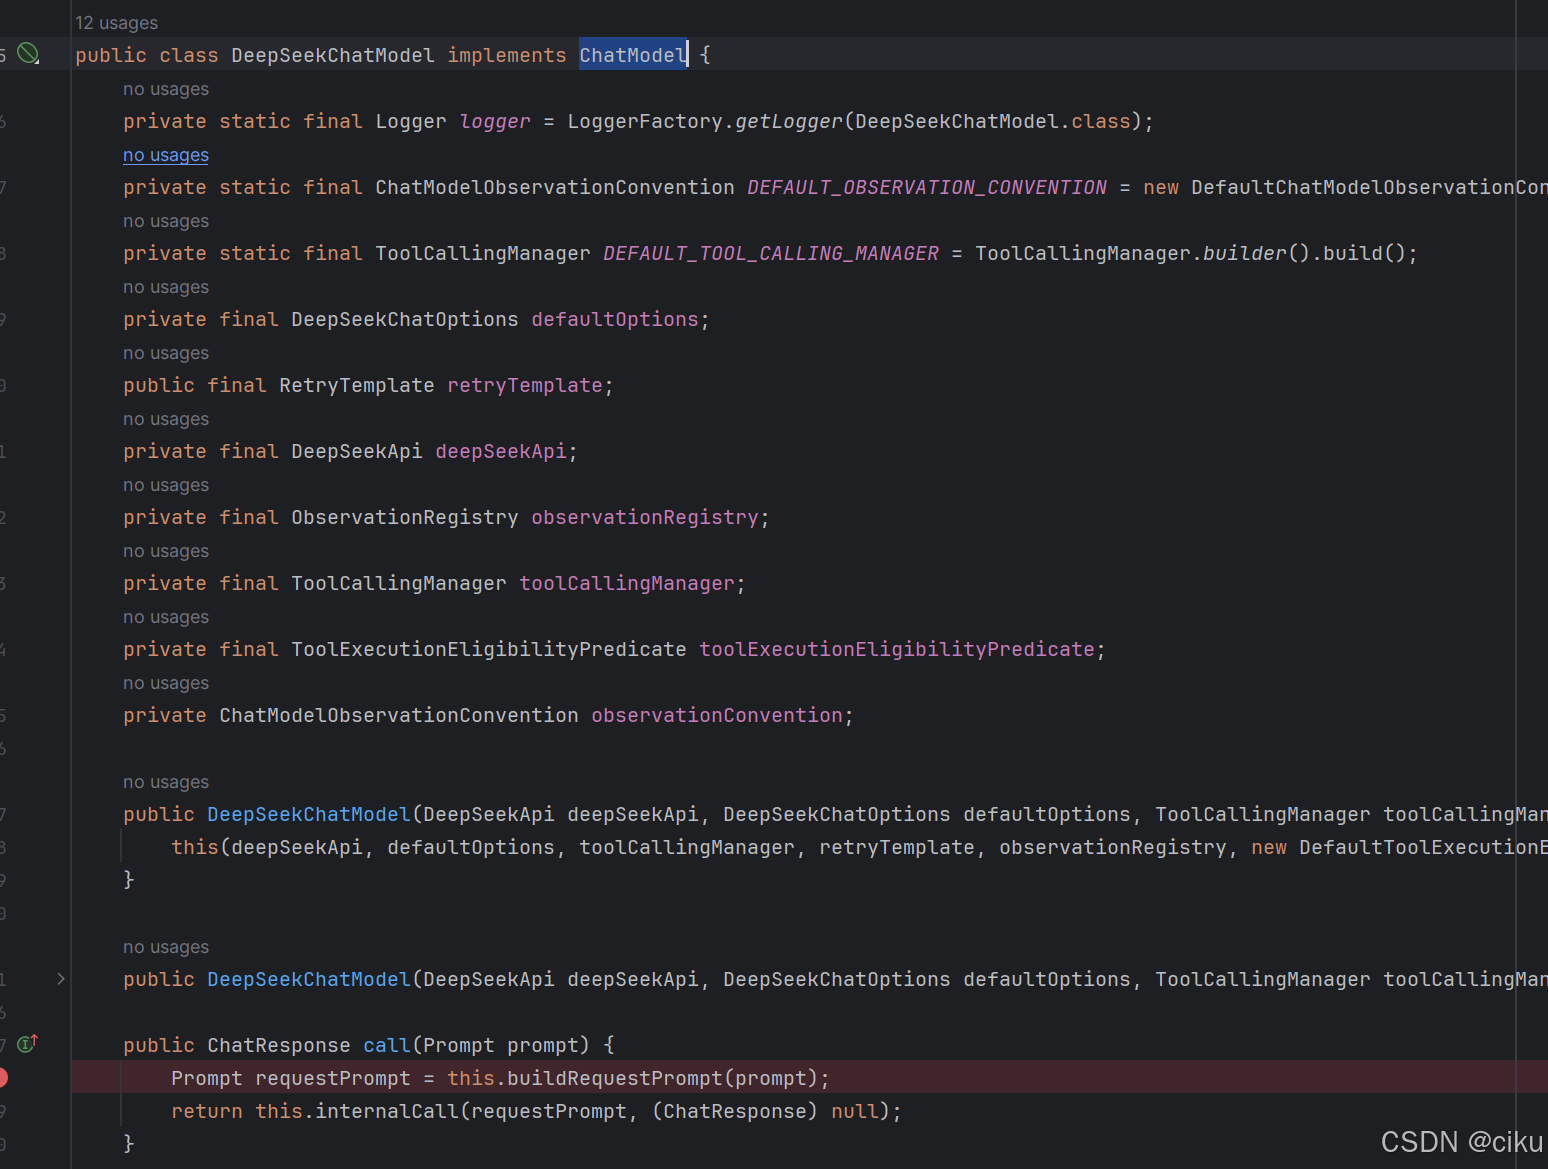Click the purple 'defaultOptions' field name

tap(615, 319)
